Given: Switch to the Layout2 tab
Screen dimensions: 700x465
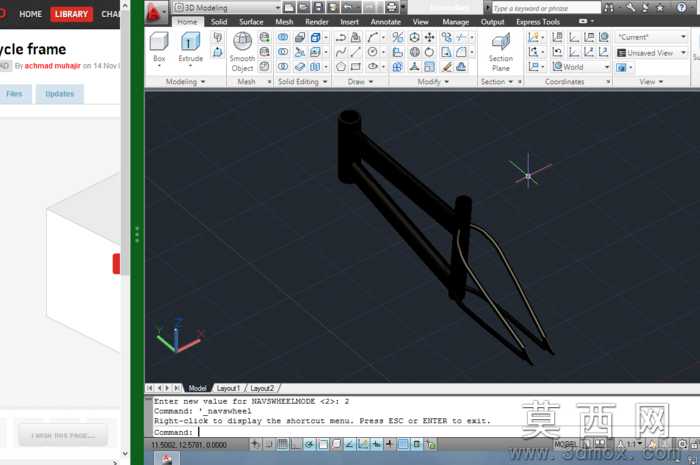Looking at the screenshot, I should pyautogui.click(x=262, y=388).
